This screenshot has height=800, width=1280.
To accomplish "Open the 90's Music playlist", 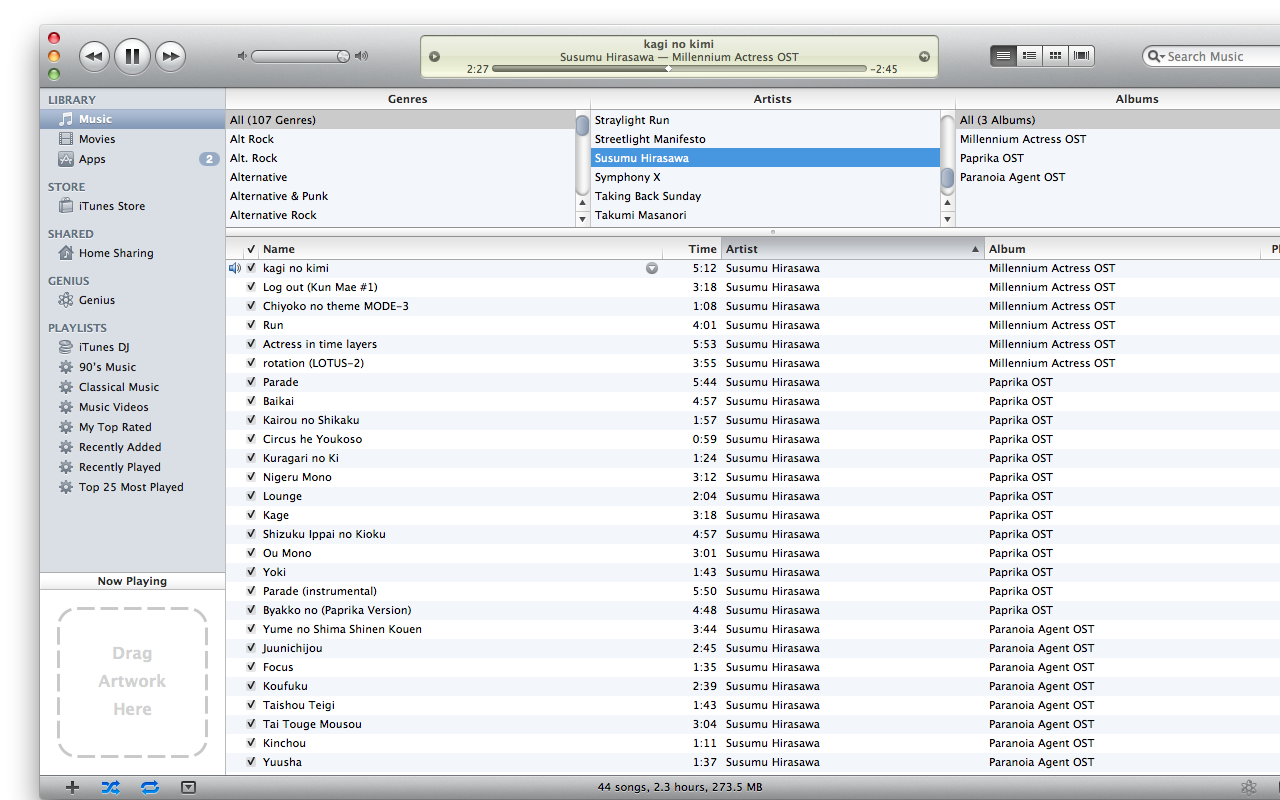I will pos(132,367).
